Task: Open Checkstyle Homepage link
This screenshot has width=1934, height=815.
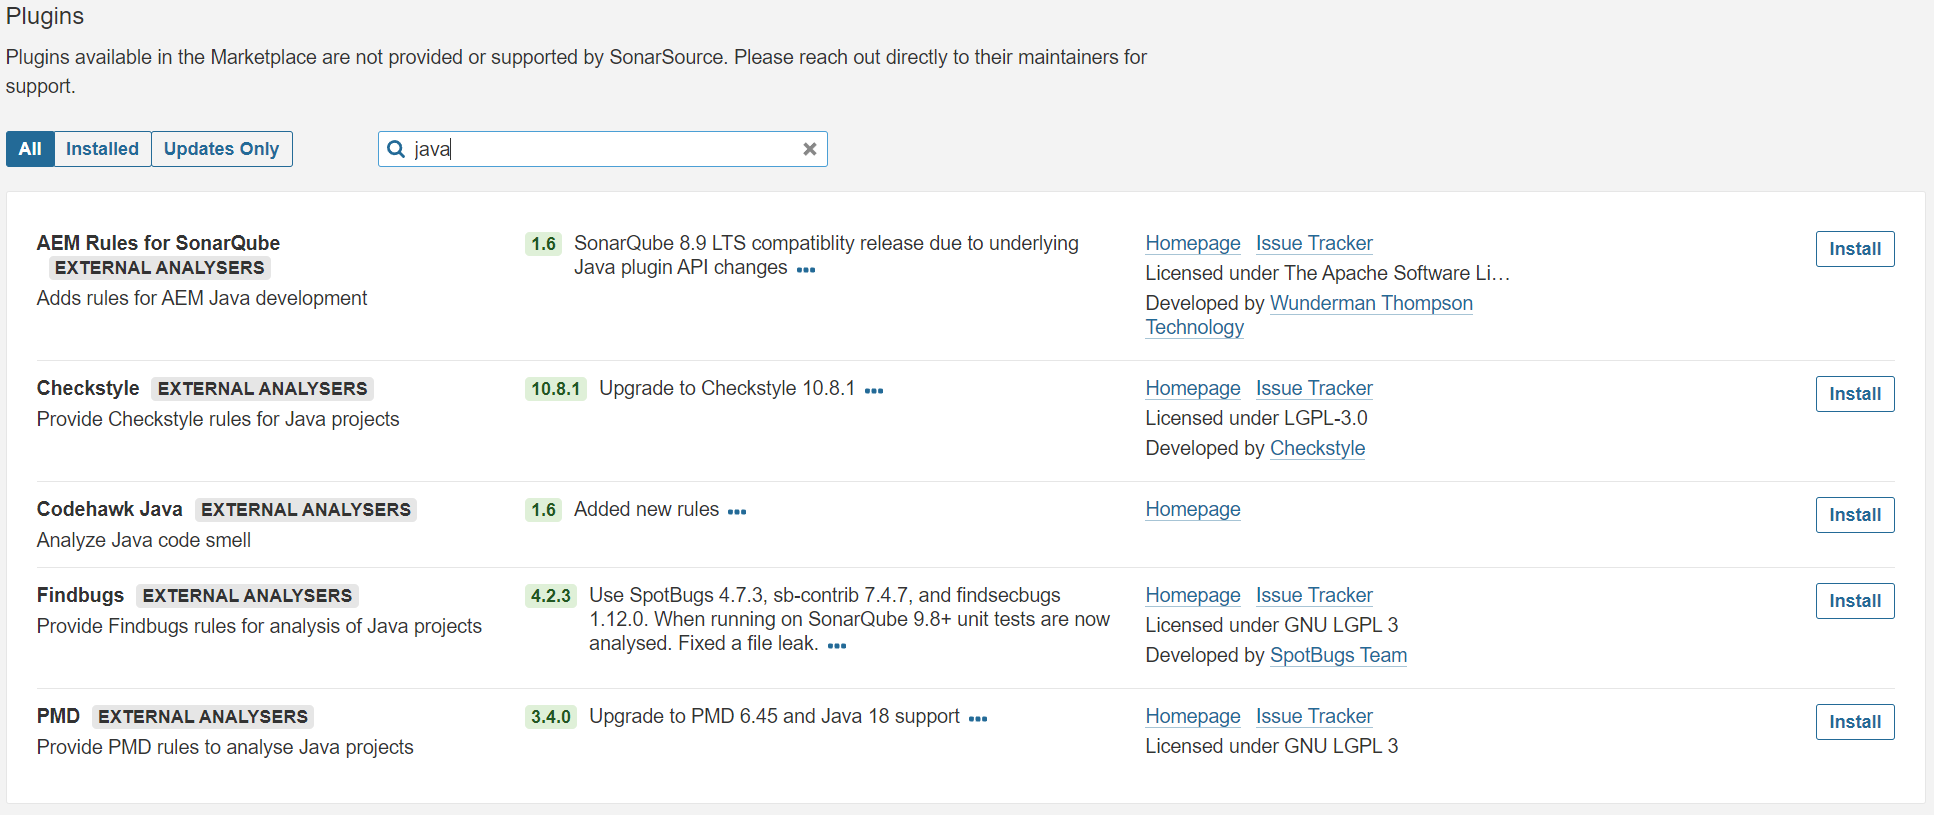Action: (x=1193, y=388)
